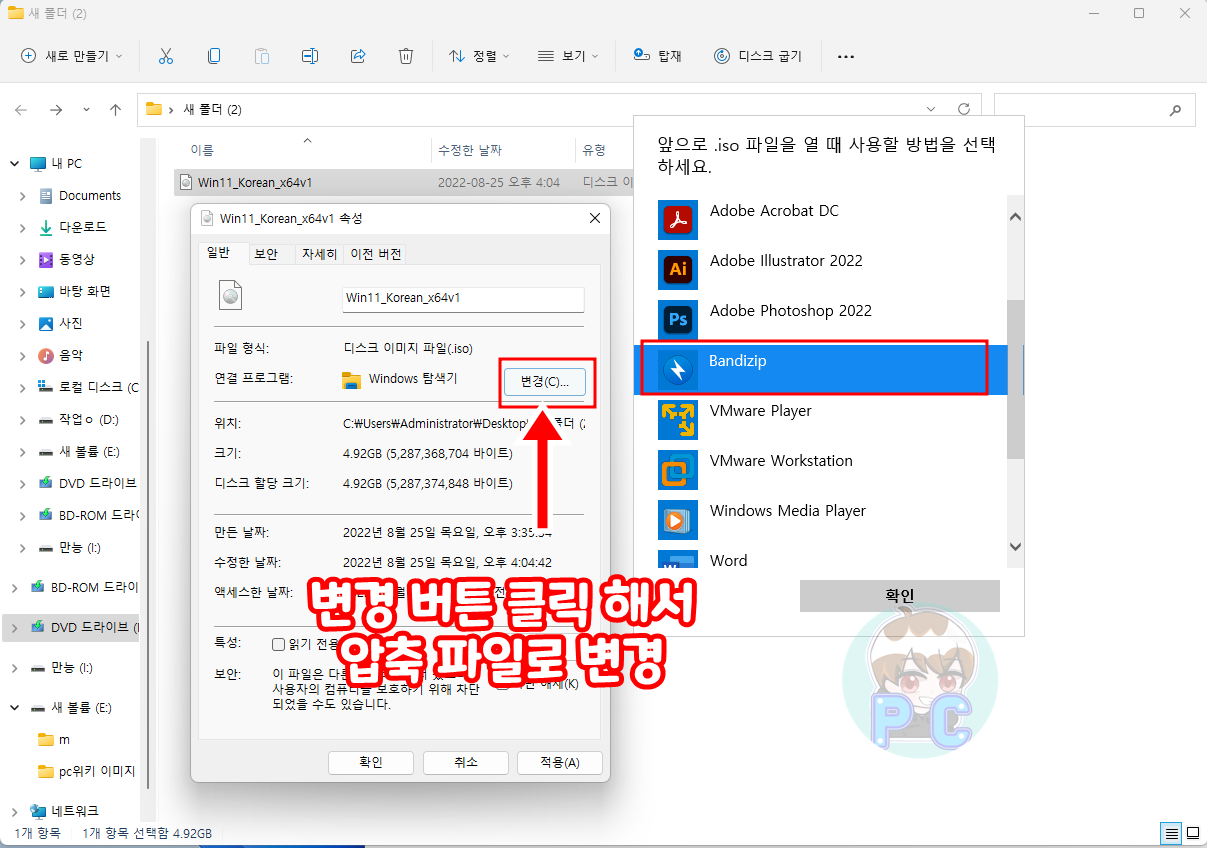Select the Win11_Korean_x64v1 file row
Image resolution: width=1207 pixels, height=848 pixels.
[x=405, y=182]
